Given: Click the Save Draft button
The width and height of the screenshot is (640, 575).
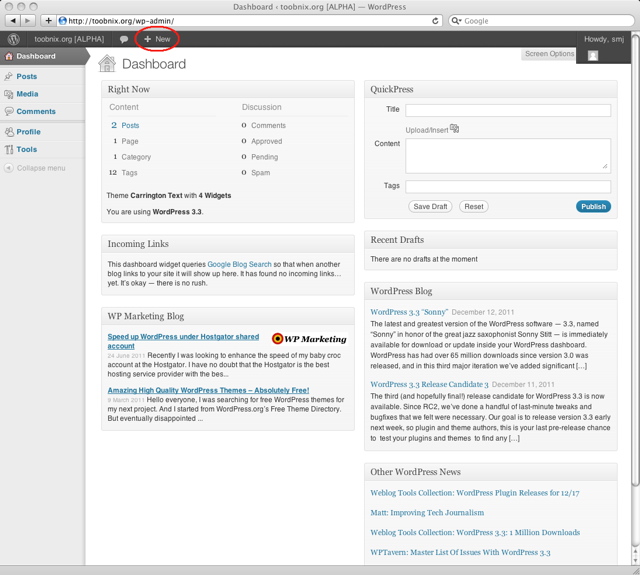Looking at the screenshot, I should [x=430, y=206].
